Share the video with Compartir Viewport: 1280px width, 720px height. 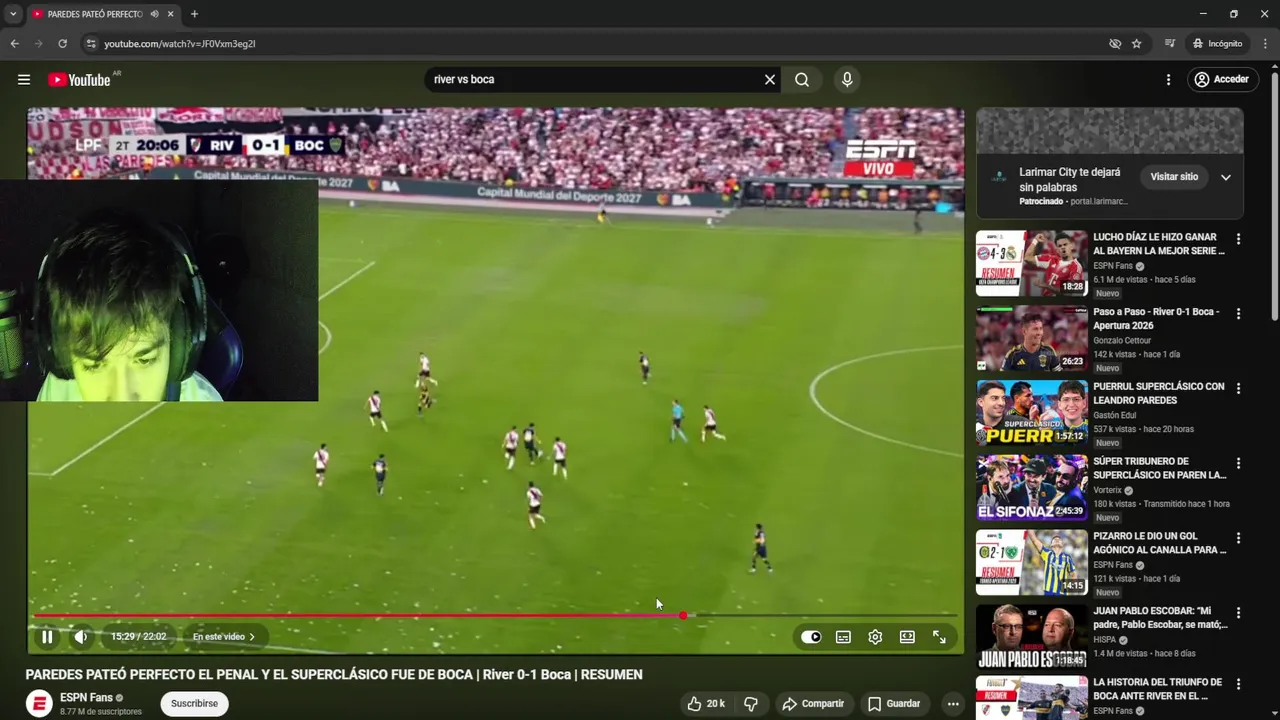(813, 704)
